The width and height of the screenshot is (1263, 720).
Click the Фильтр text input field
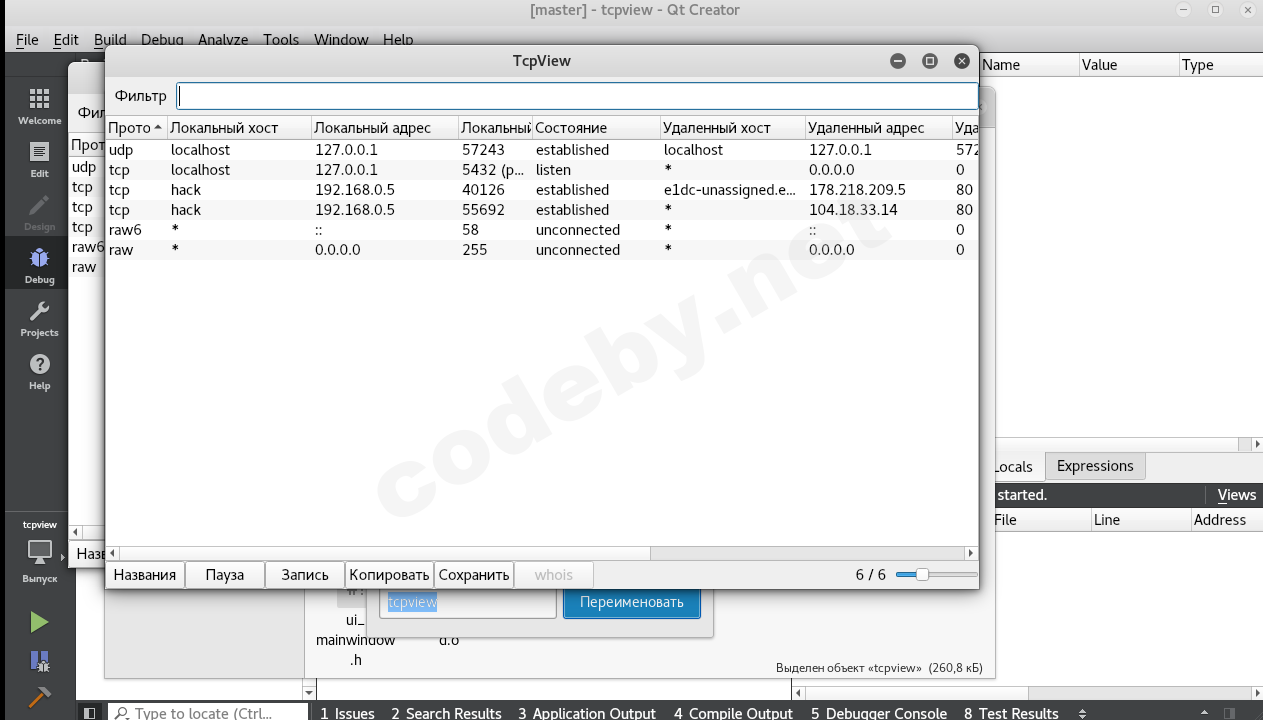tap(577, 96)
